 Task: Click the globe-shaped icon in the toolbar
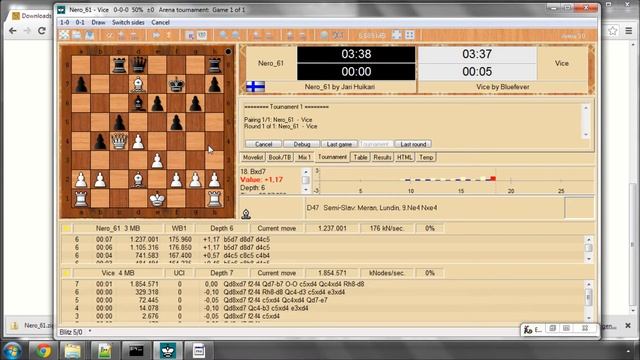tap(324, 35)
